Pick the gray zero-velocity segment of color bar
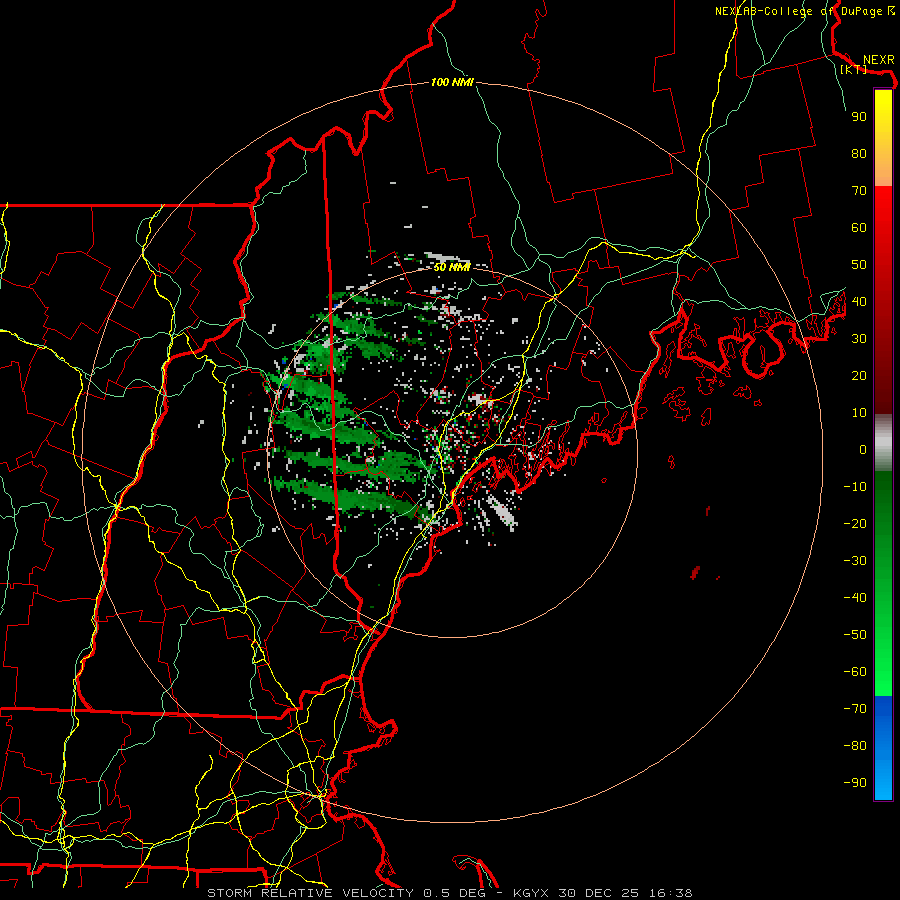900x900 pixels. coord(883,443)
